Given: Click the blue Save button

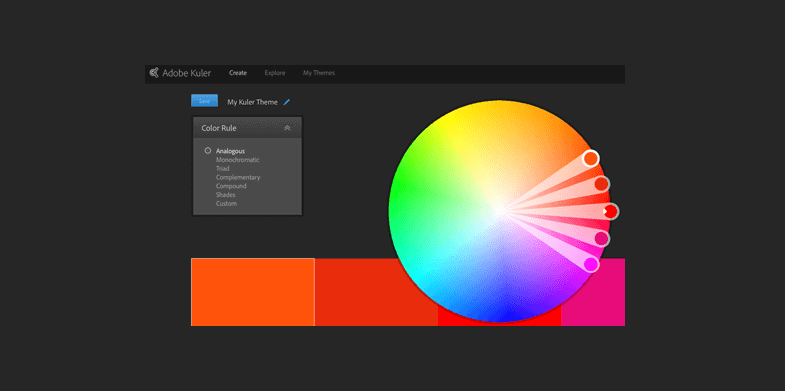Looking at the screenshot, I should point(204,101).
